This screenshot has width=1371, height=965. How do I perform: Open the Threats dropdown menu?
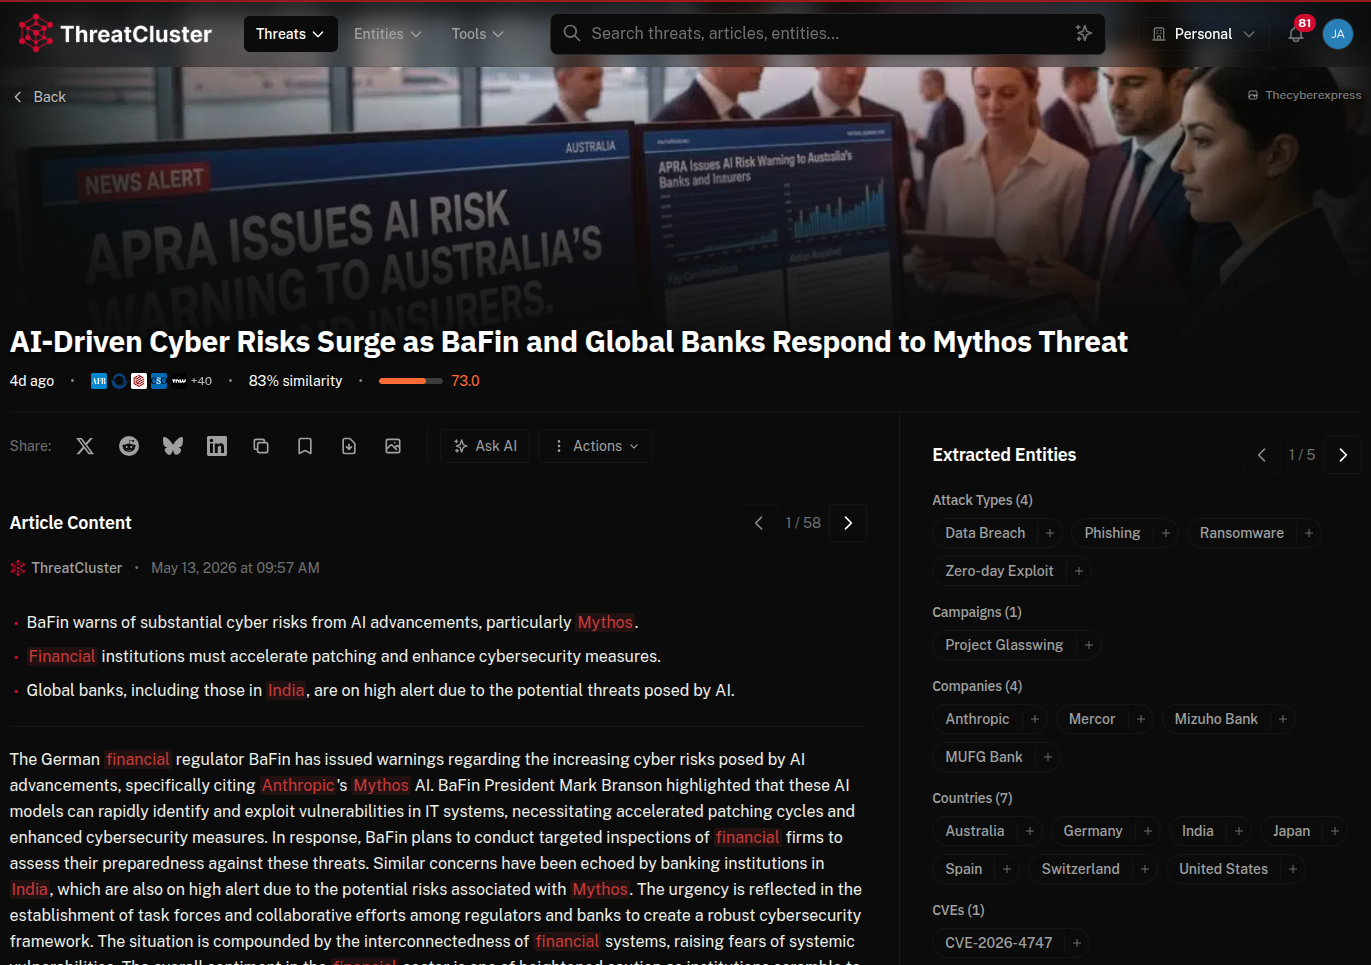(290, 34)
